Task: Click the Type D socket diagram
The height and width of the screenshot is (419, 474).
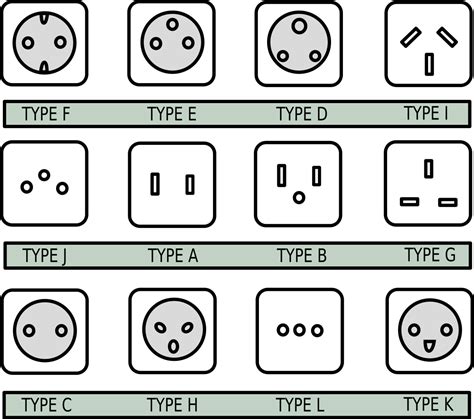Action: (299, 43)
